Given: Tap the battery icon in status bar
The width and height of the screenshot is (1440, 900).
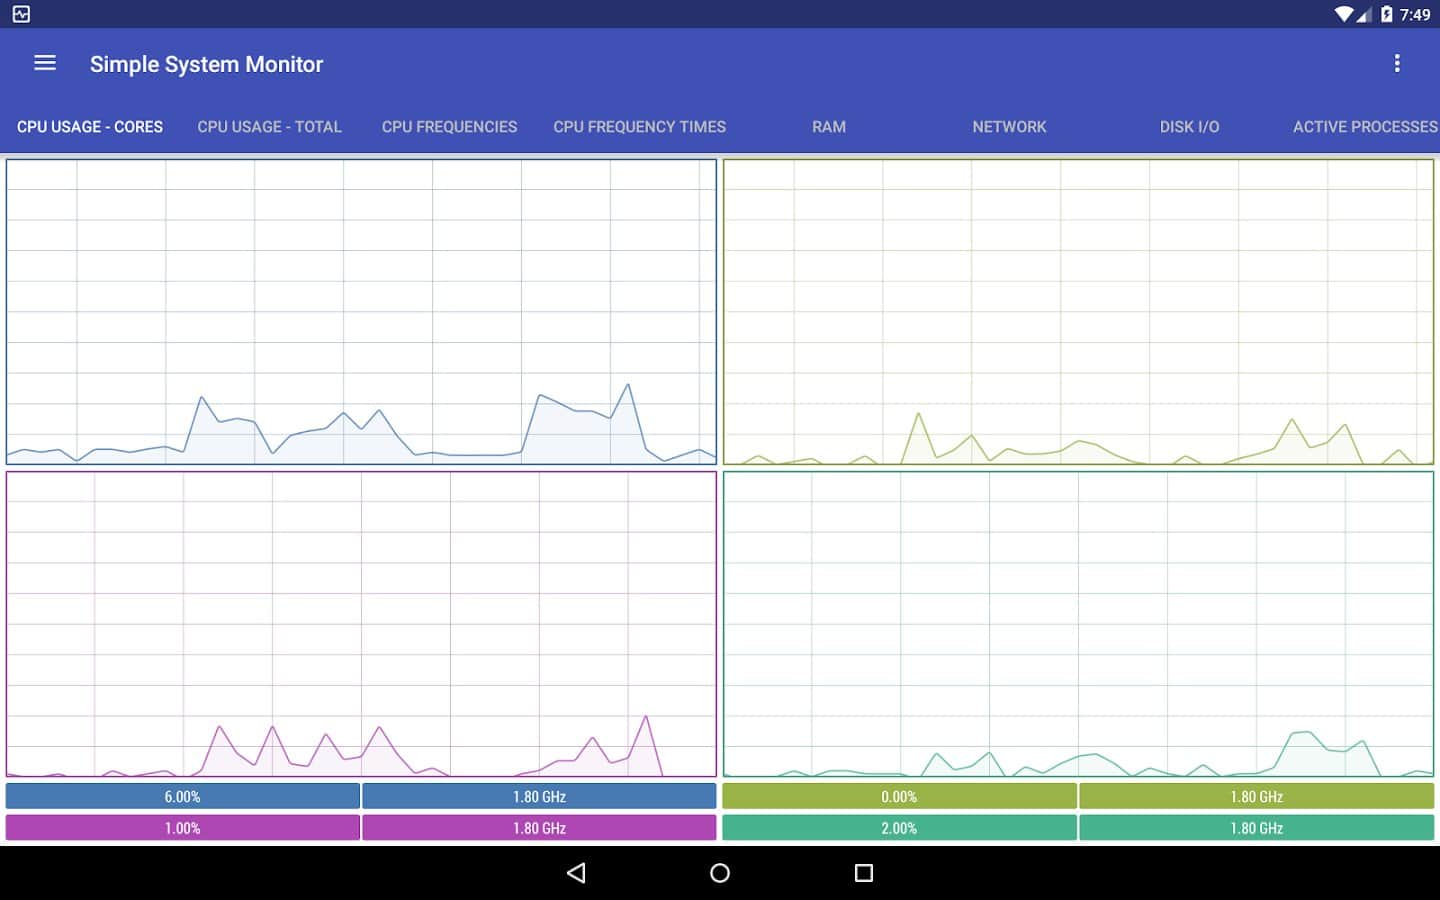Looking at the screenshot, I should (1386, 14).
